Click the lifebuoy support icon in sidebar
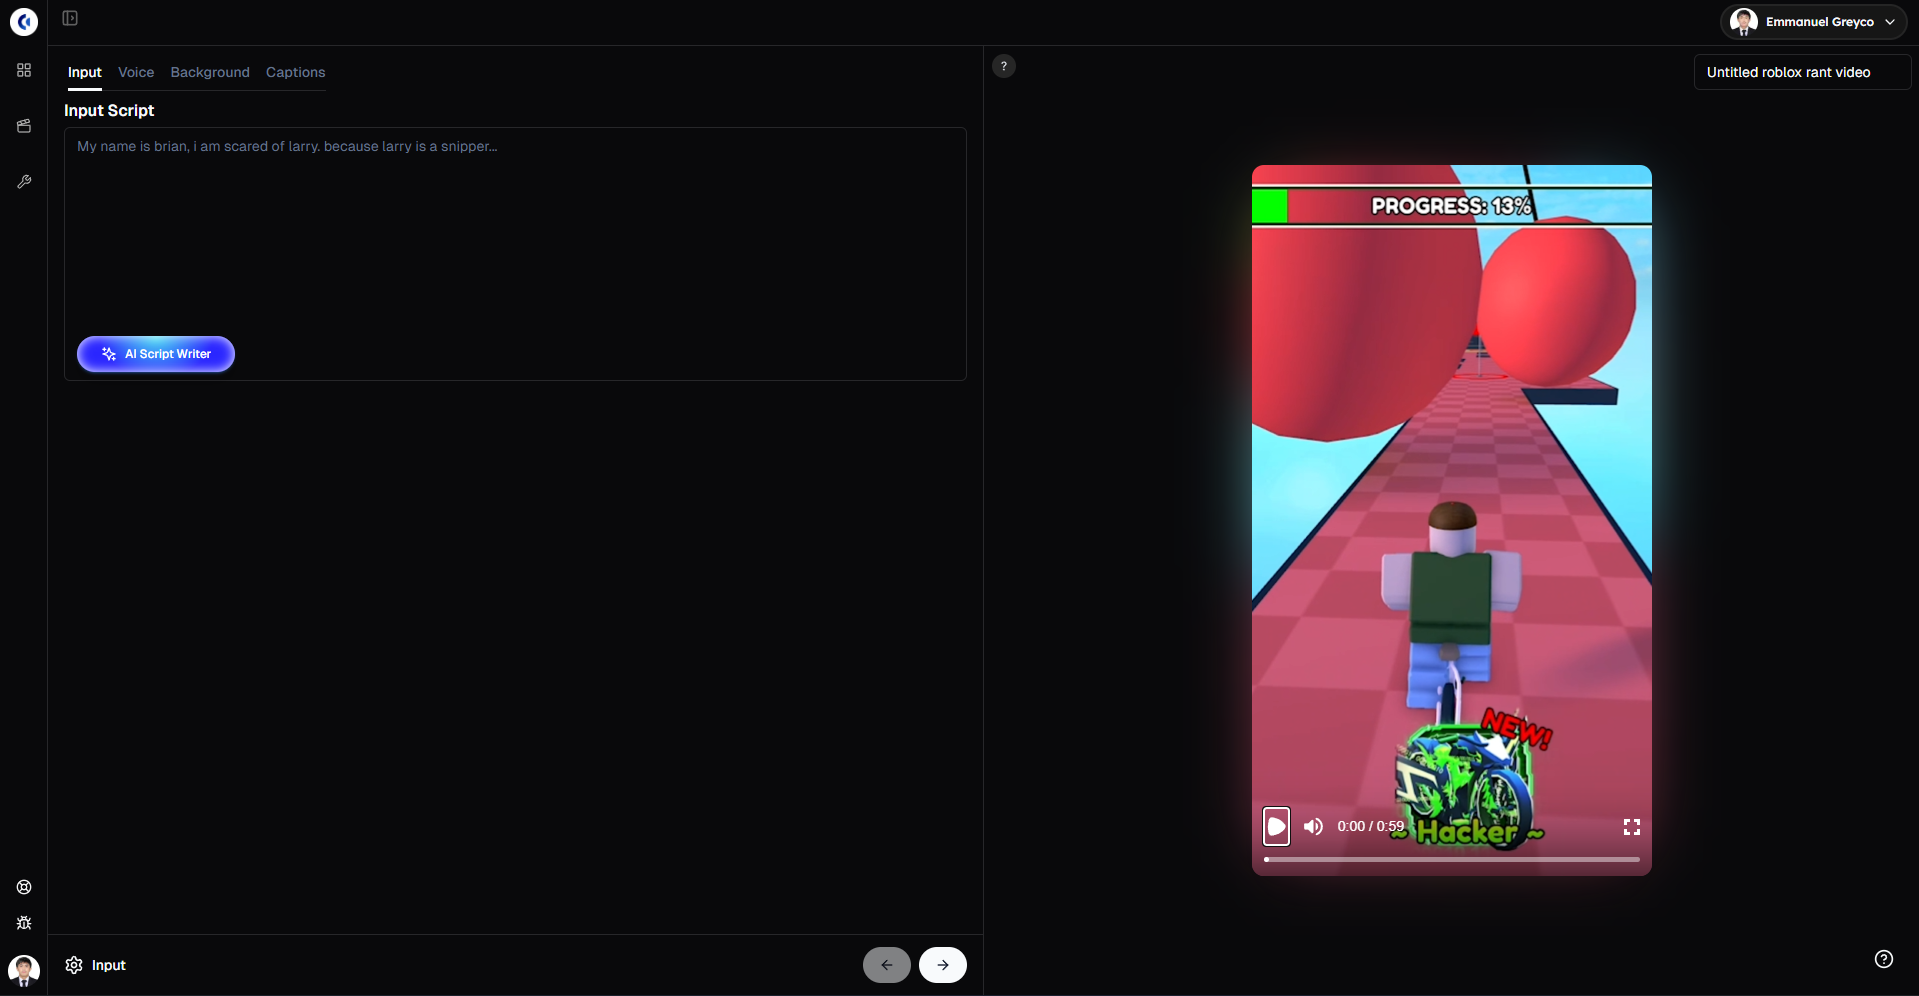The width and height of the screenshot is (1919, 996). click(x=24, y=887)
